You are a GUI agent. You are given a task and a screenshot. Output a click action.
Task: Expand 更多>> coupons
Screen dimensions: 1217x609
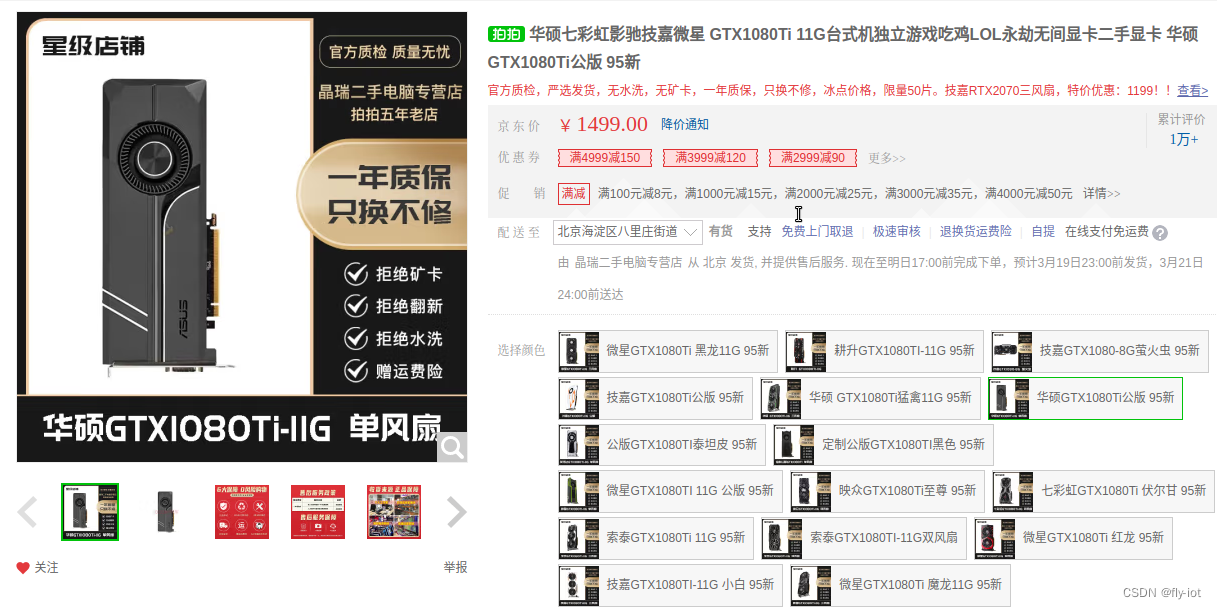(x=887, y=158)
